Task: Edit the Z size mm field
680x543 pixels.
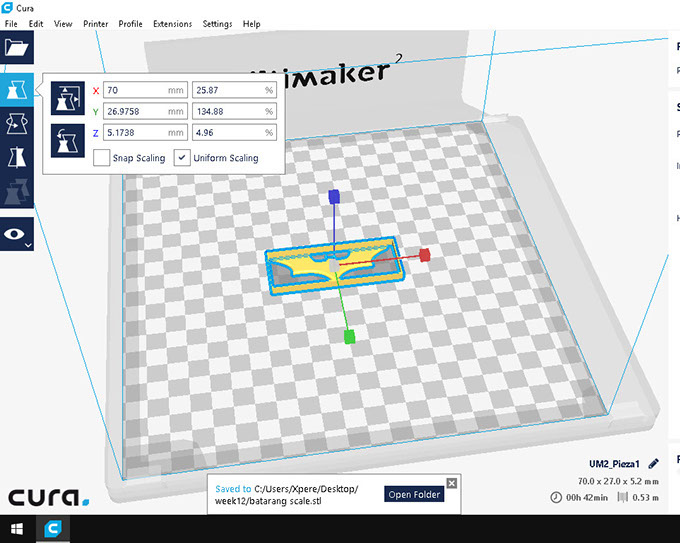Action: [x=145, y=133]
